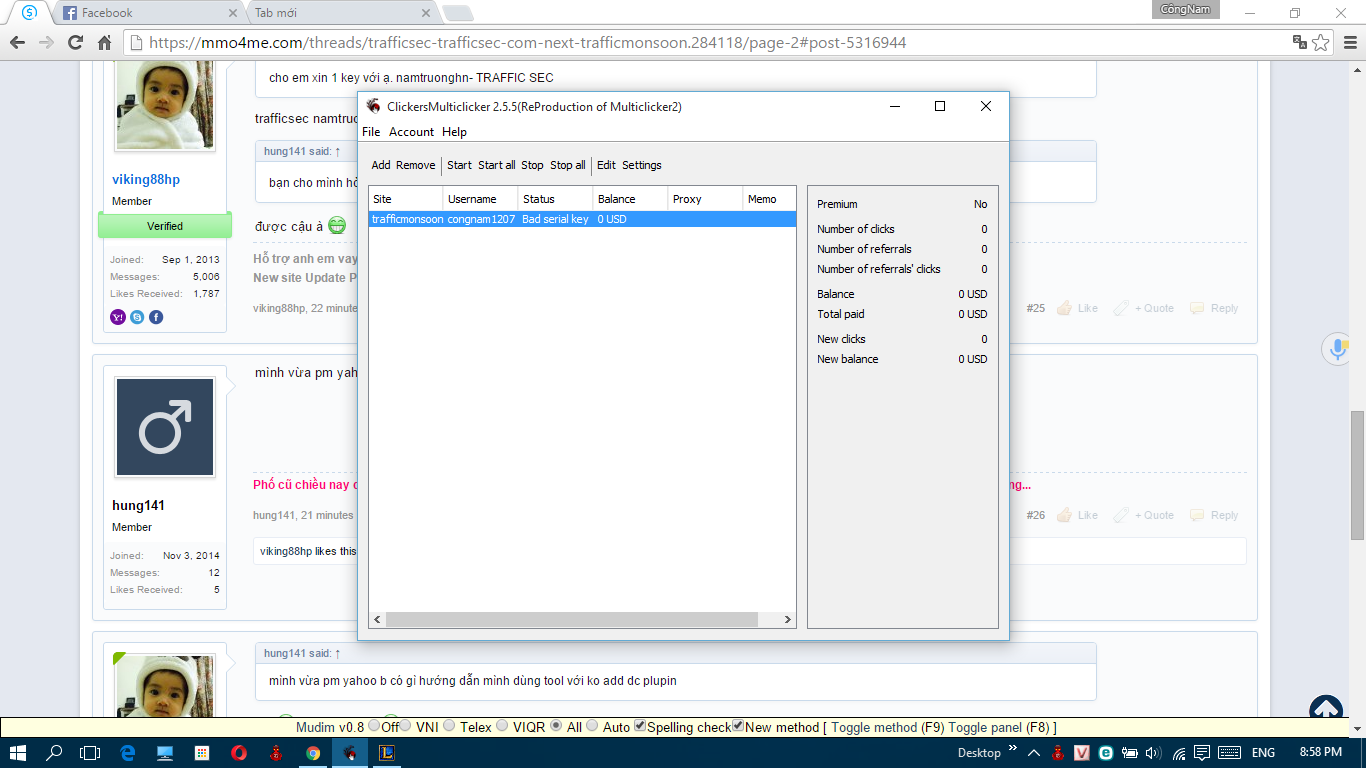The image size is (1366, 768).
Task: Switch to the Tab mới browser tab
Action: [342, 13]
